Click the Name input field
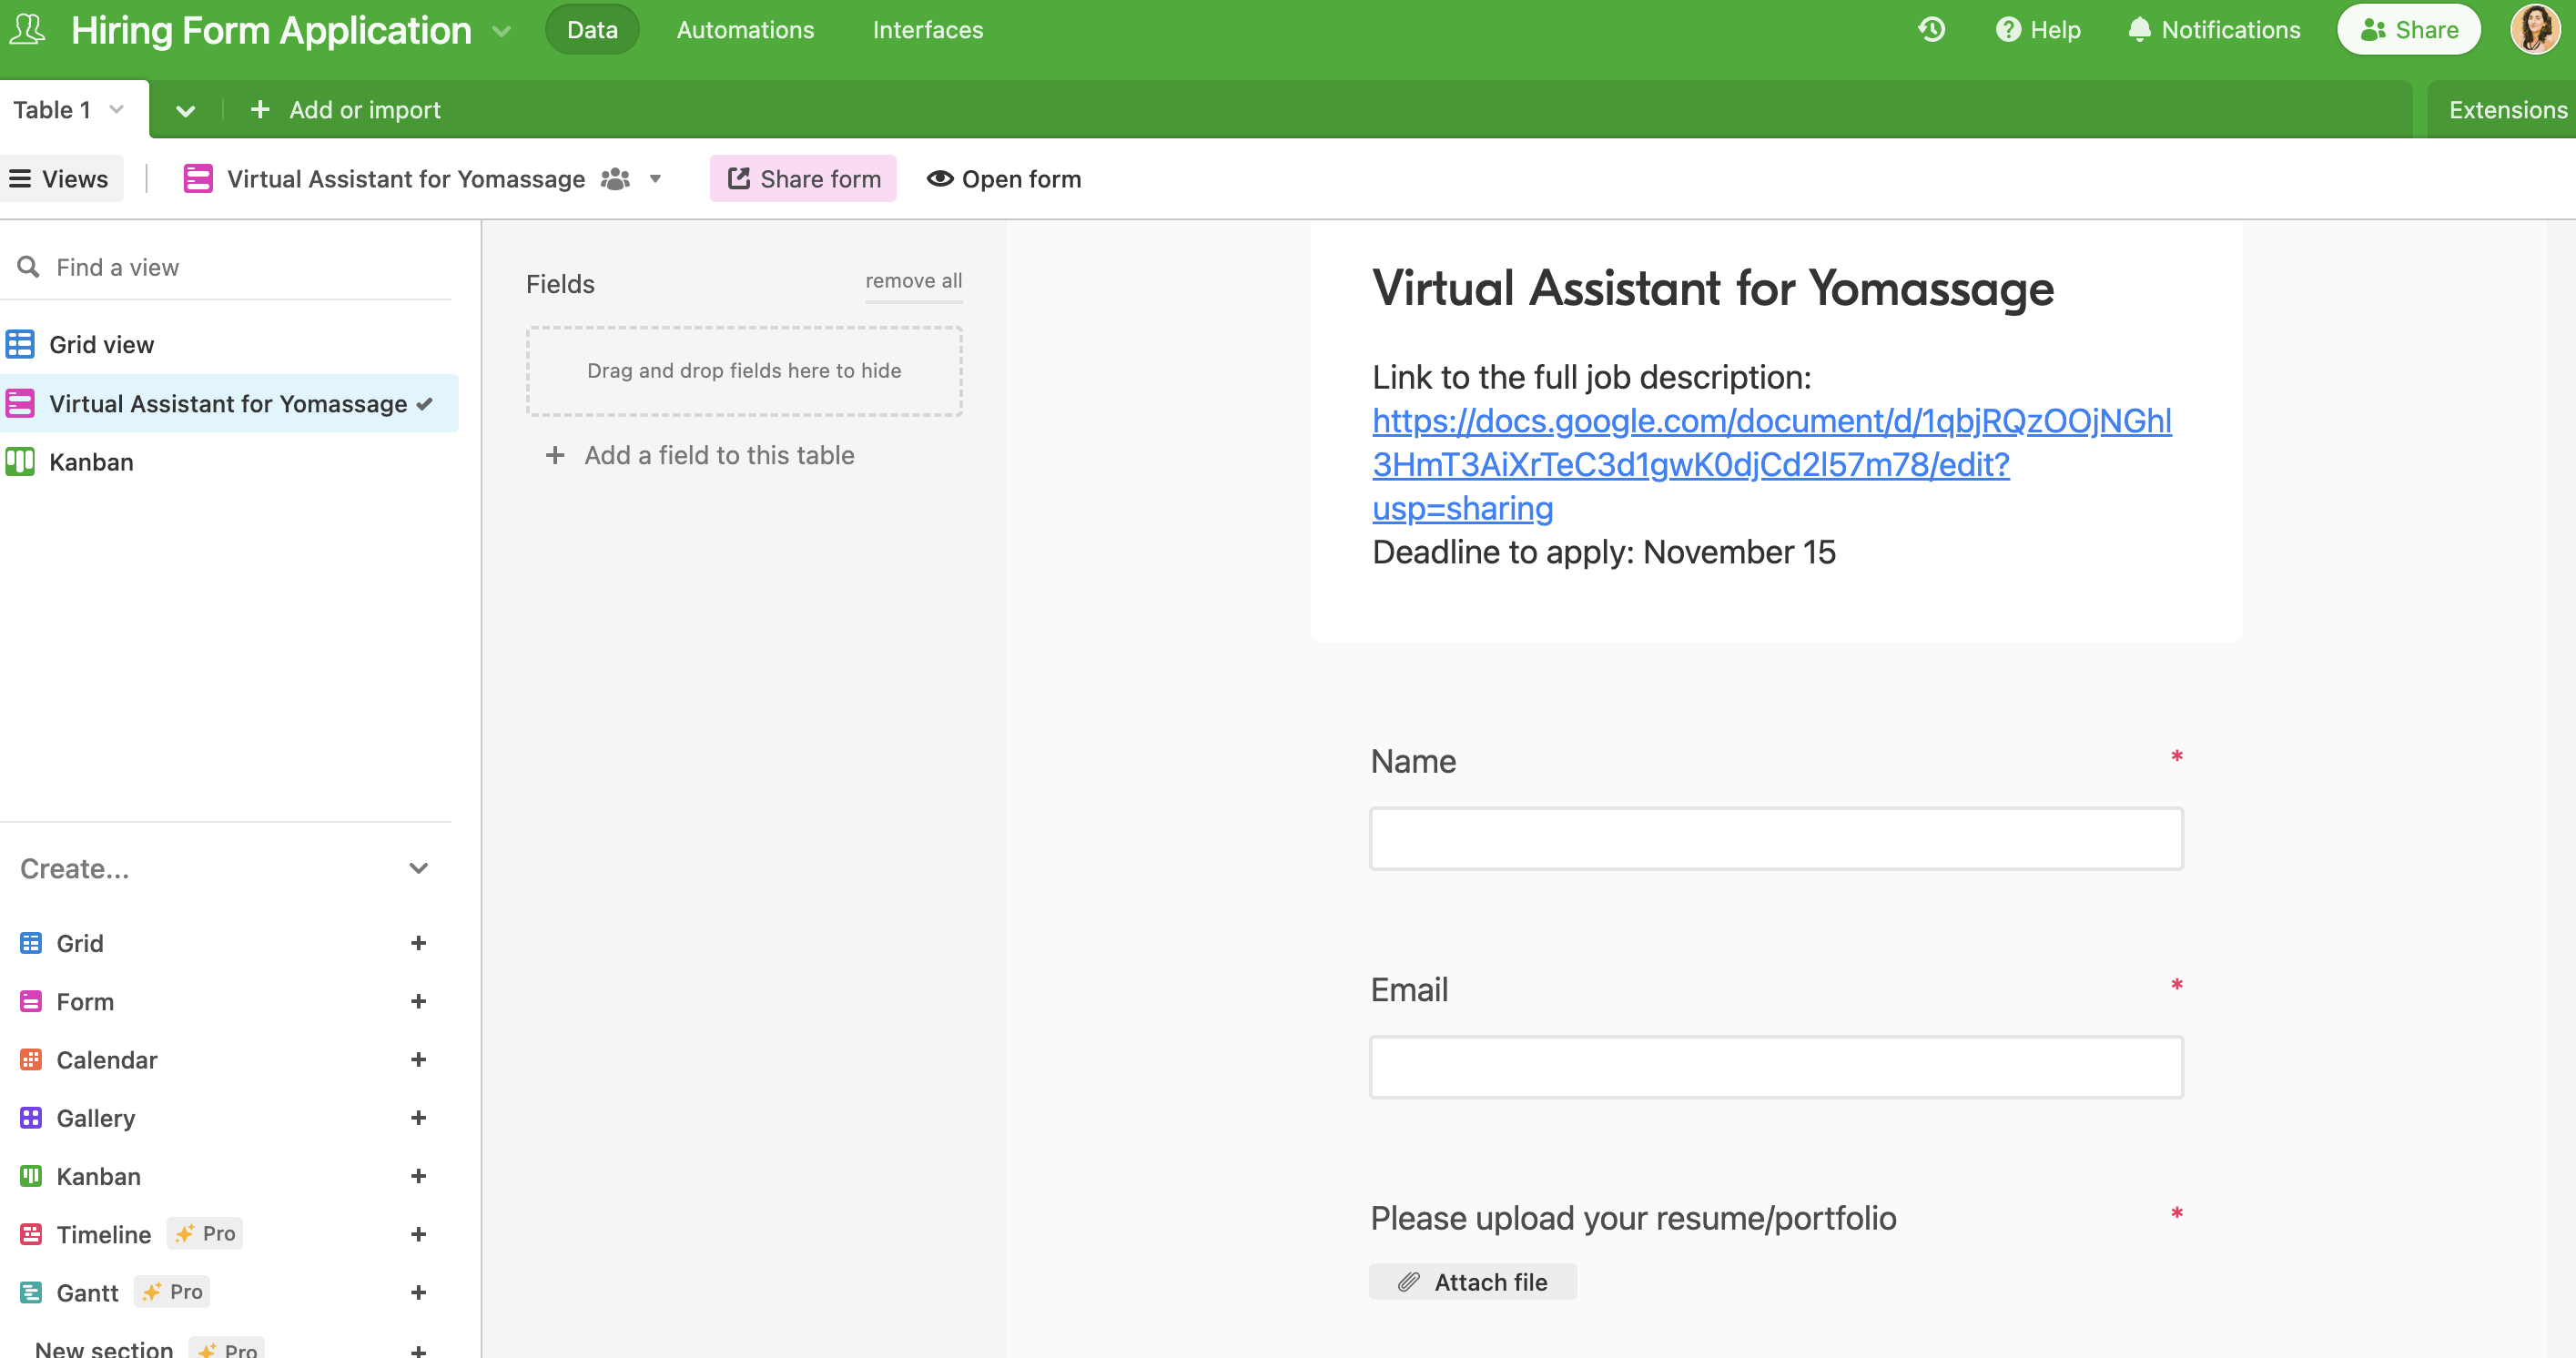Screen dimensions: 2576x1358 point(1777,836)
